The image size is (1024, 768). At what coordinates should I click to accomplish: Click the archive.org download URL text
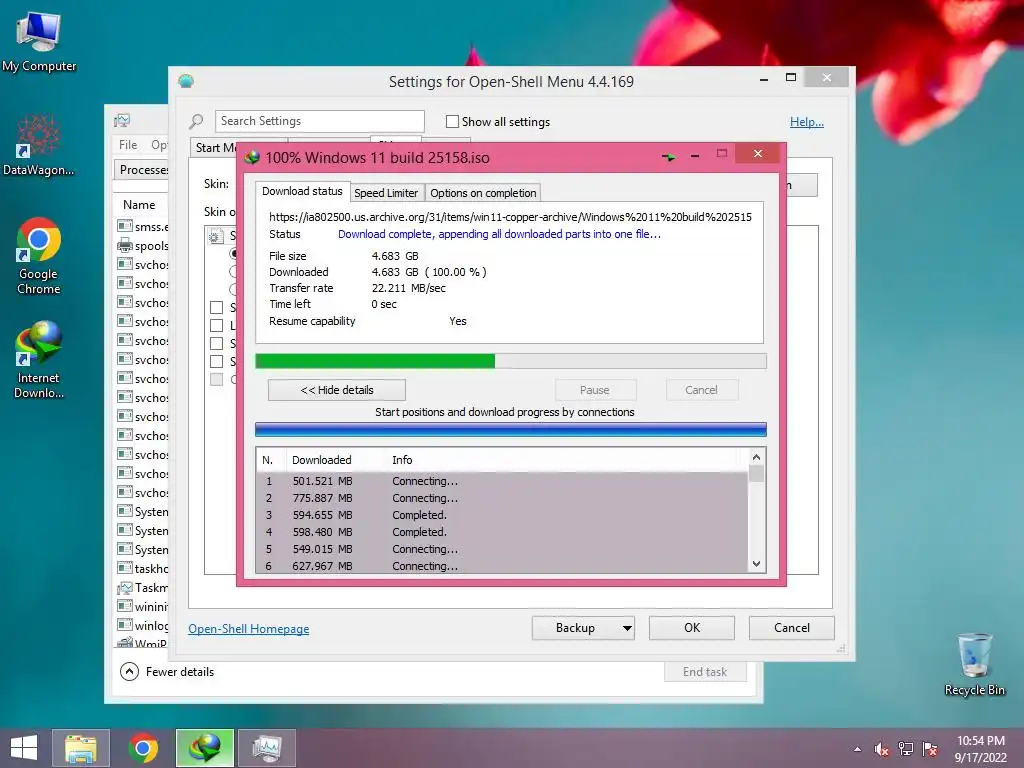(511, 217)
